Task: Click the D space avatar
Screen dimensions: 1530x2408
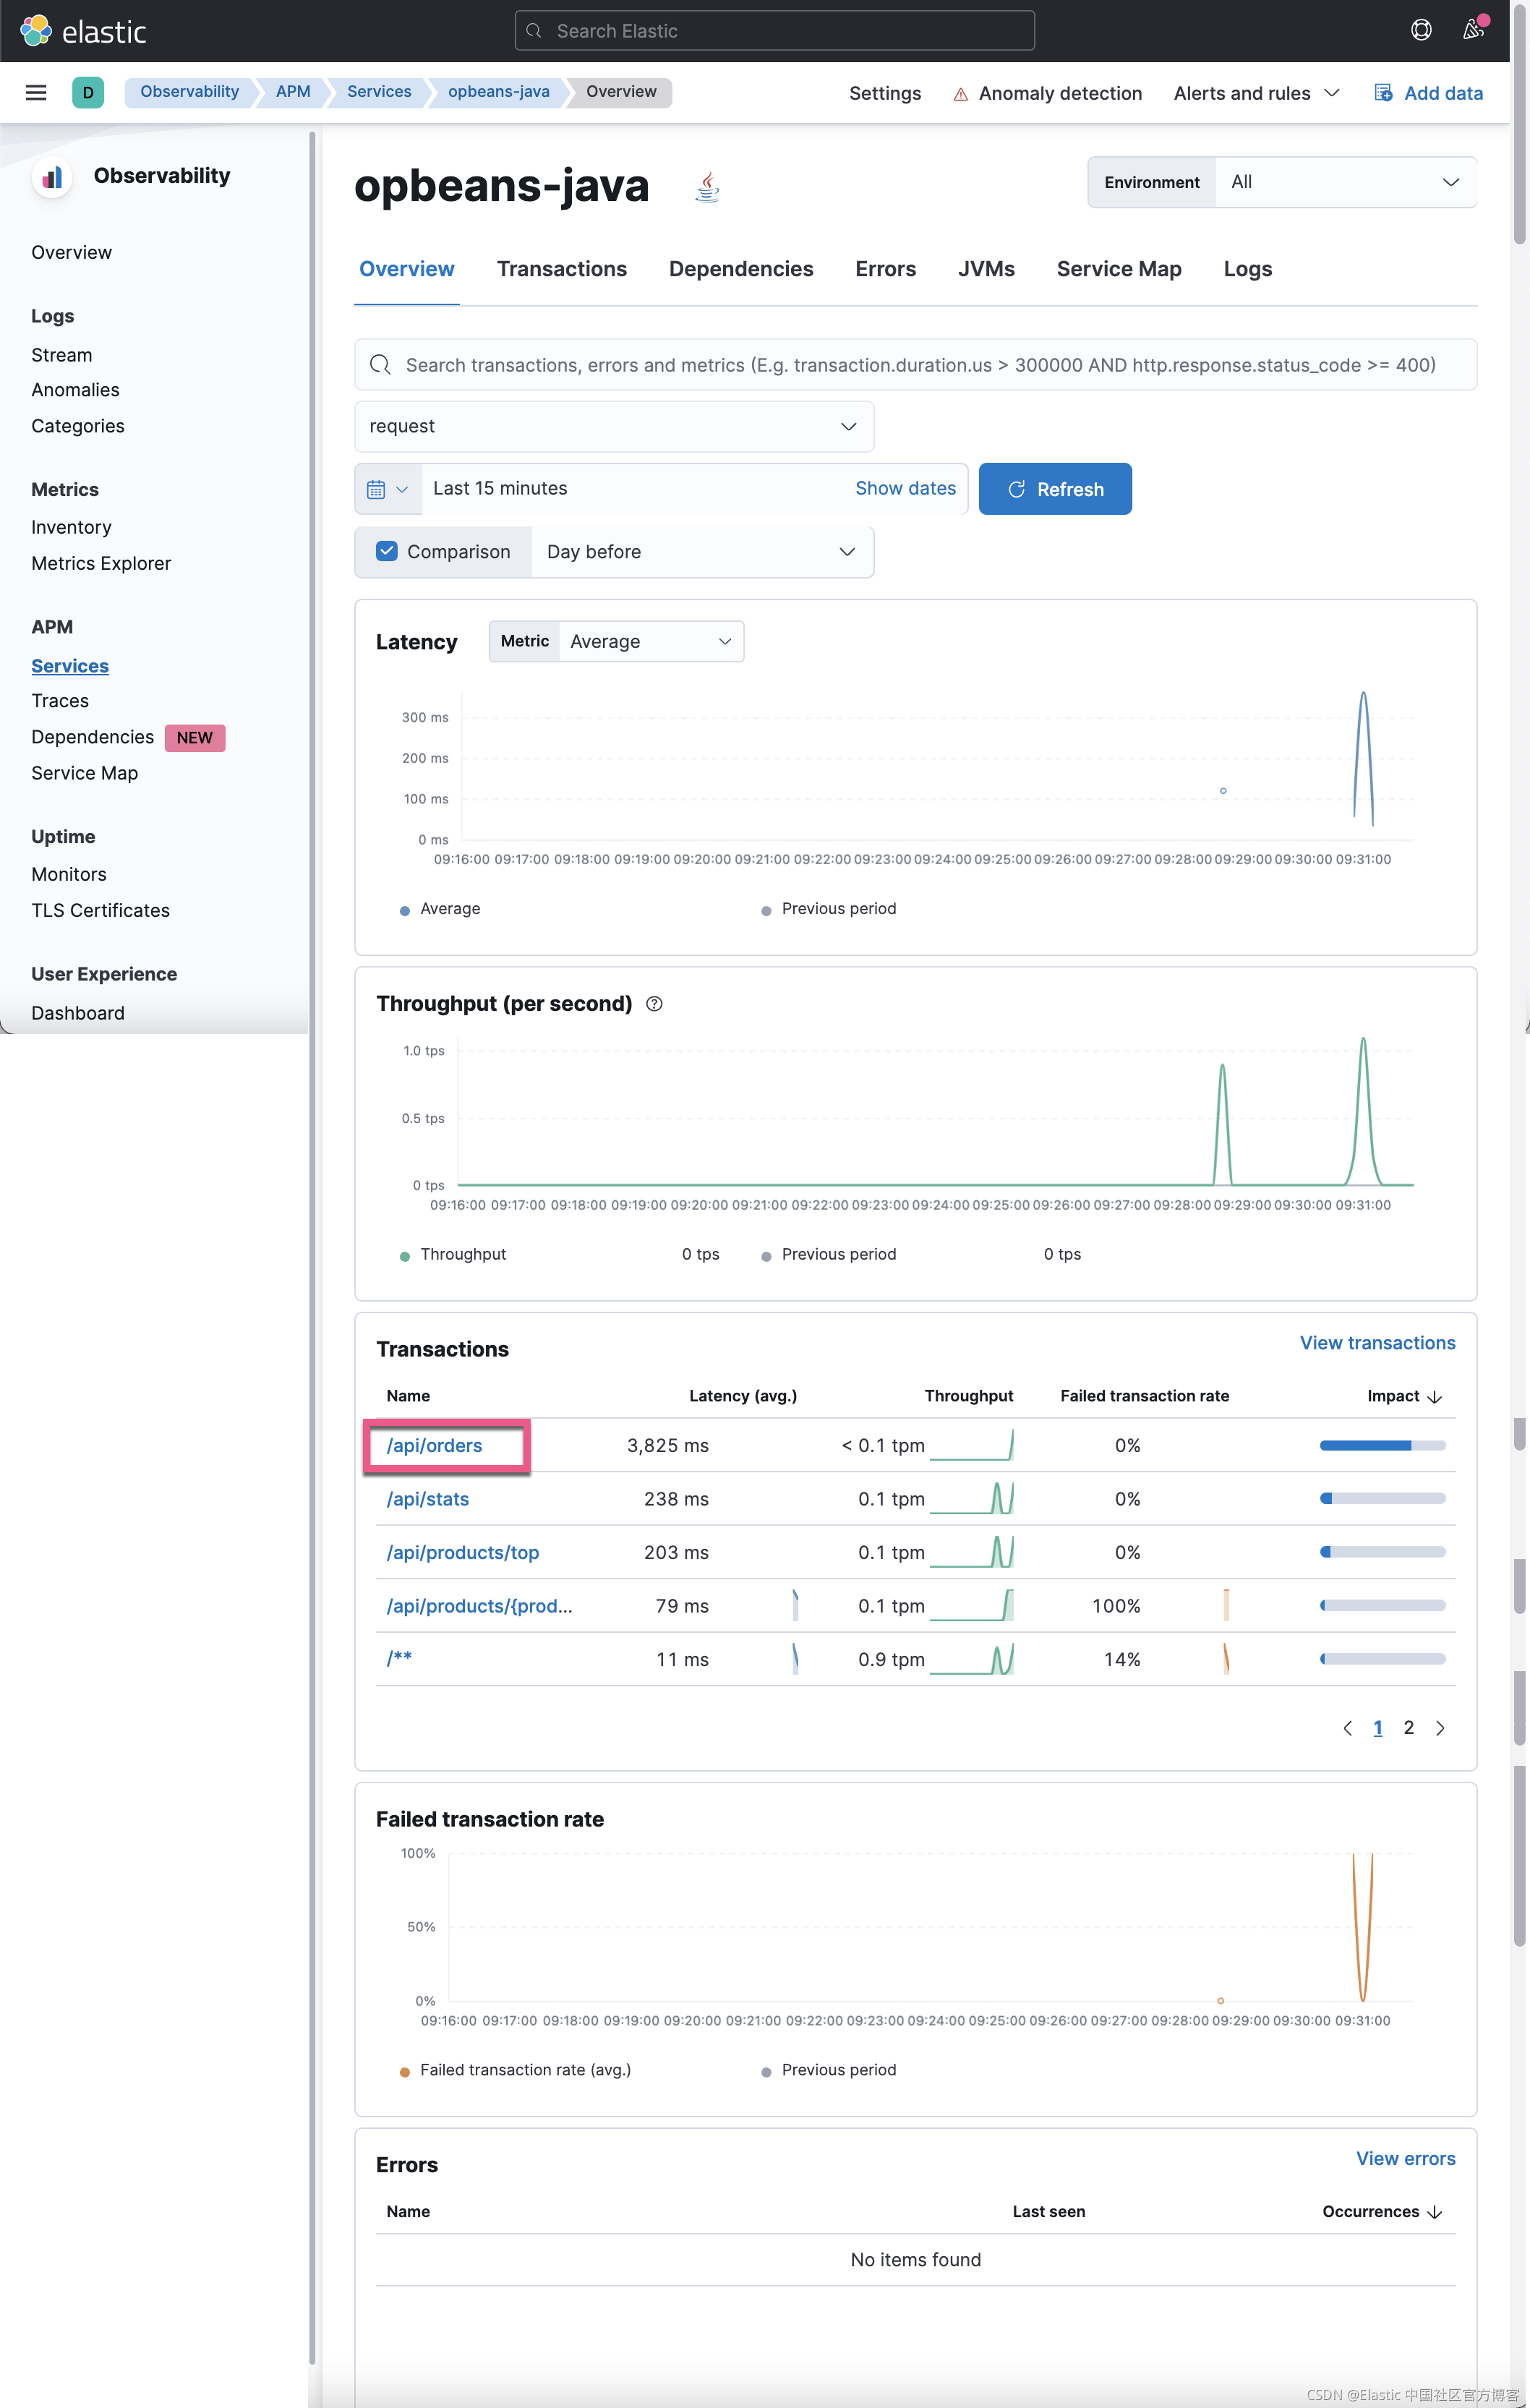Action: [x=88, y=93]
